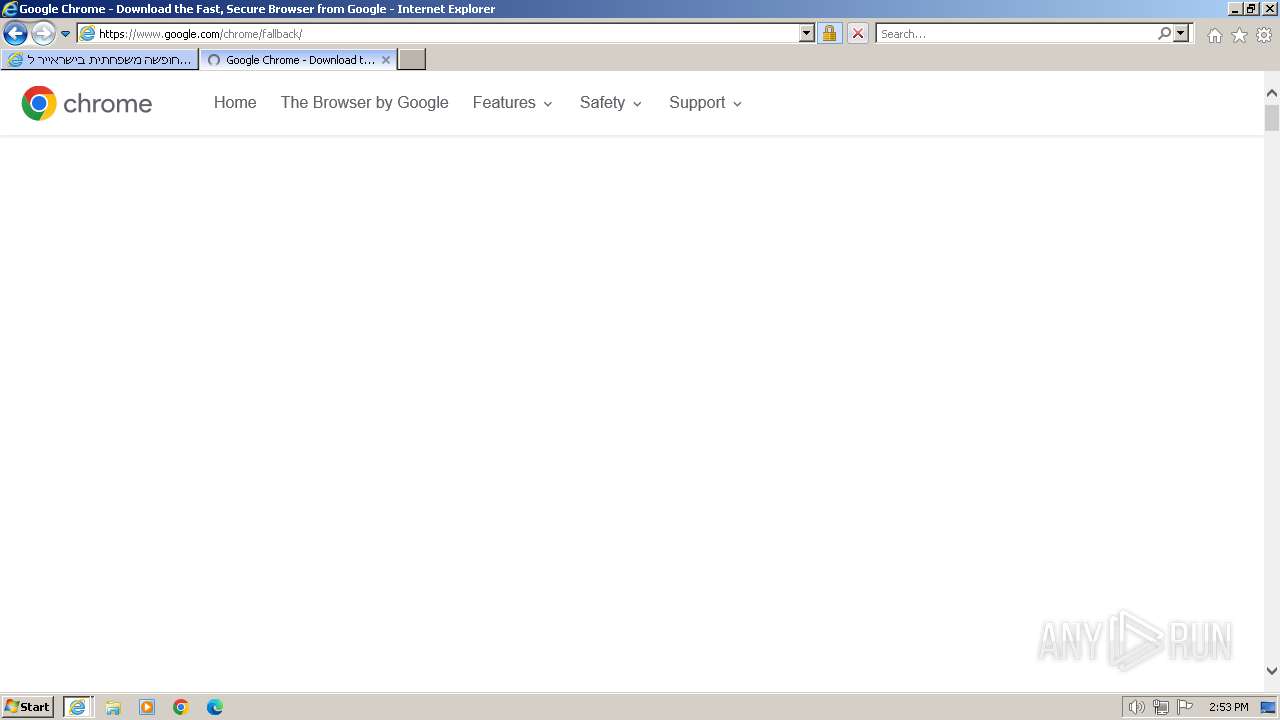Open Favorites star icon
The height and width of the screenshot is (720, 1280).
(1239, 35)
